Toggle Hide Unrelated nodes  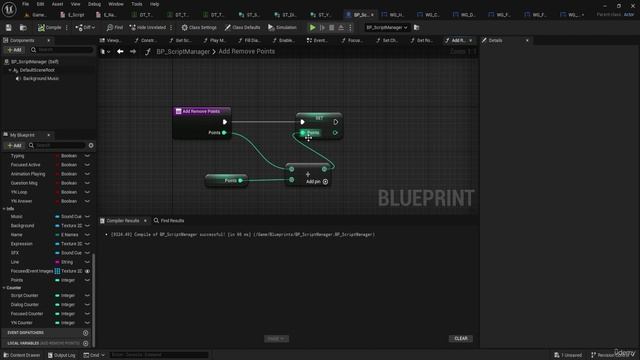[x=148, y=28]
